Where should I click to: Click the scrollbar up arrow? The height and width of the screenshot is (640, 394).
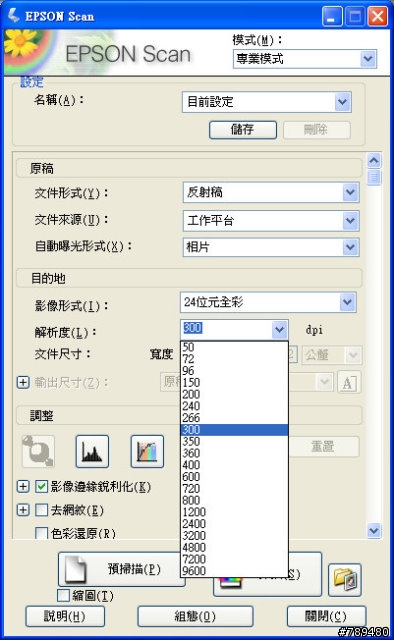(374, 161)
